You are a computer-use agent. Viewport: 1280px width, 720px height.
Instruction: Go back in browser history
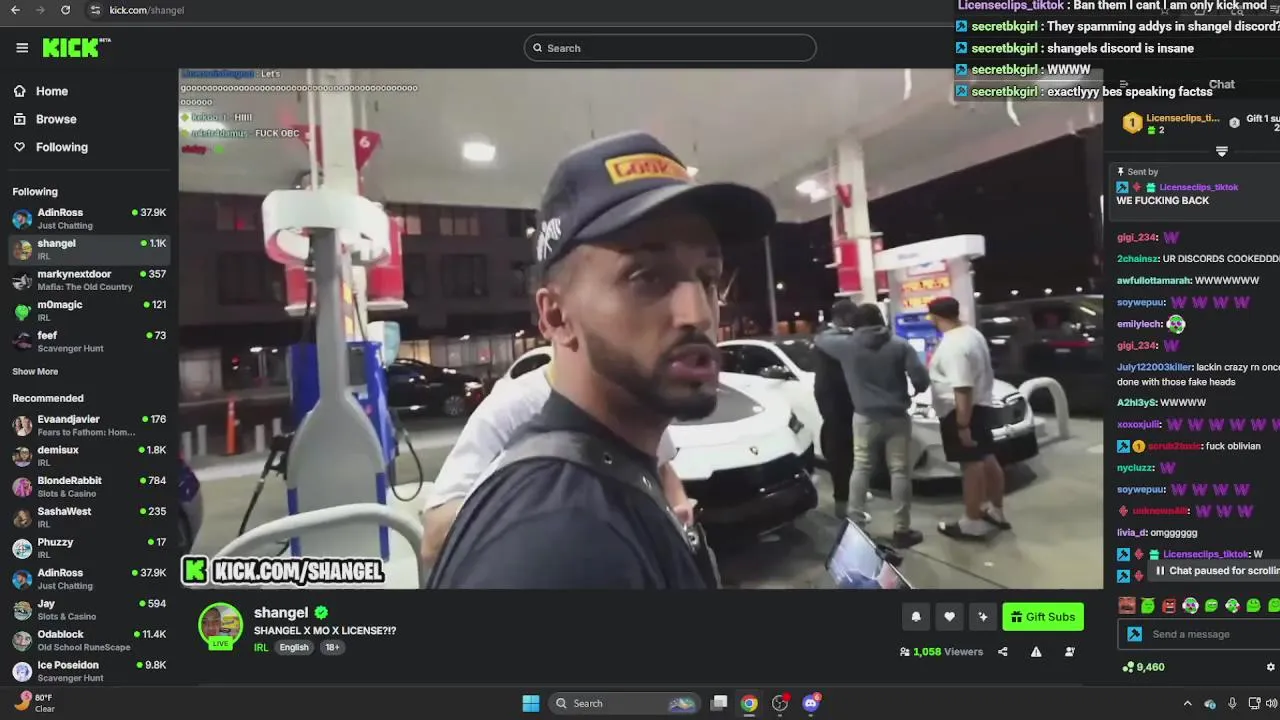coord(15,10)
